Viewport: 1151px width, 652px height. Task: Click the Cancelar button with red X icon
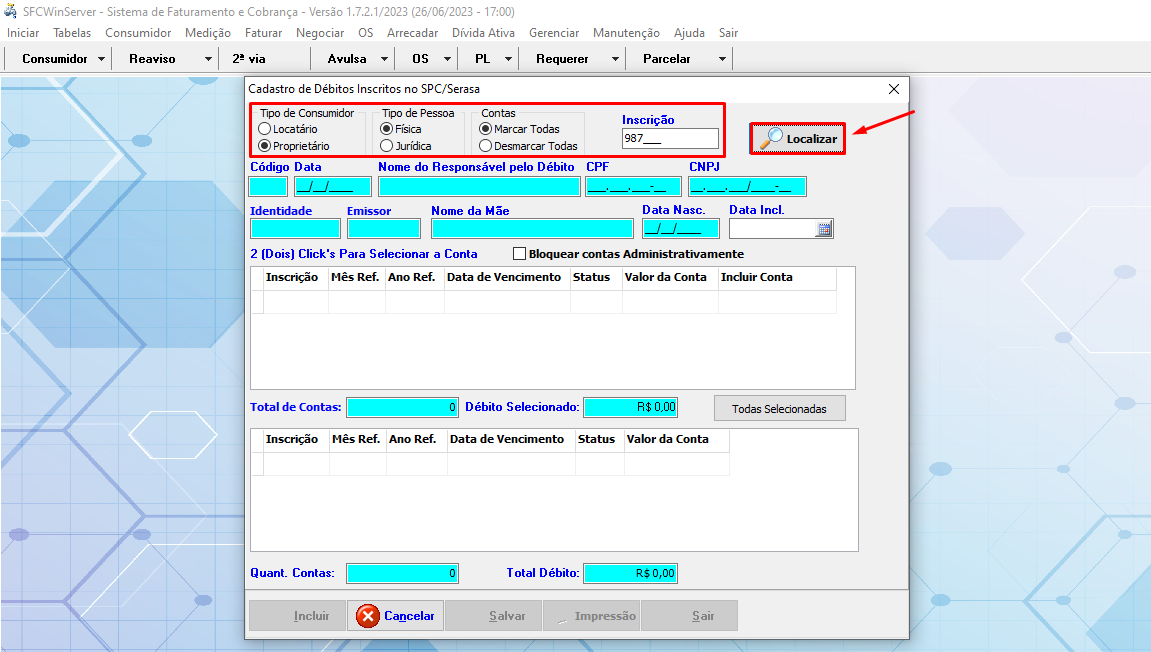point(396,616)
